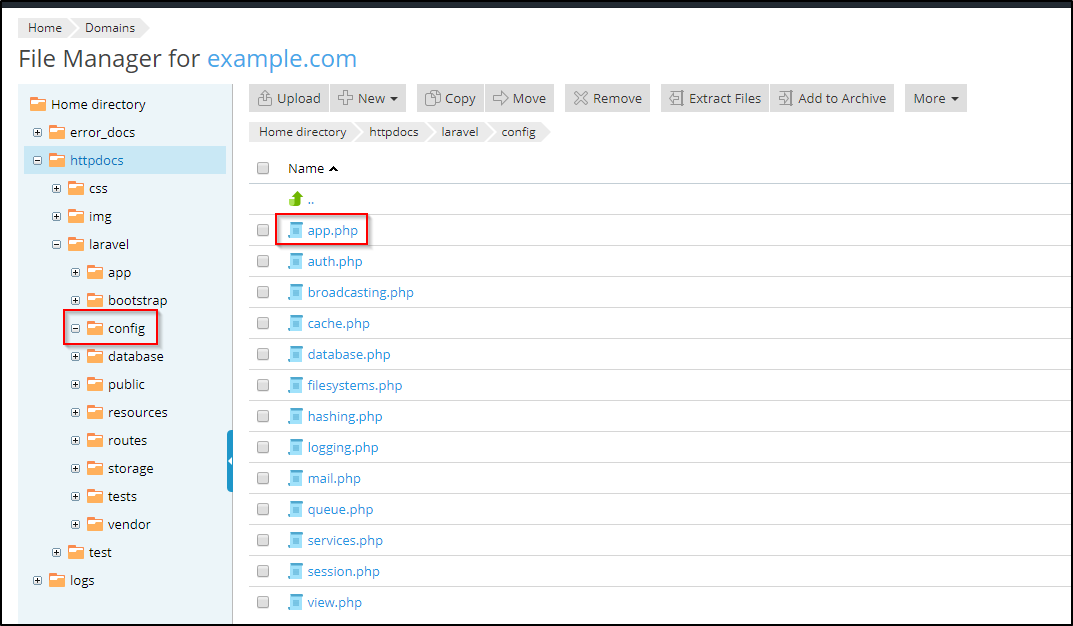Viewport: 1073px width, 626px height.
Task: Tick the checkbox for app.php
Action: point(263,230)
